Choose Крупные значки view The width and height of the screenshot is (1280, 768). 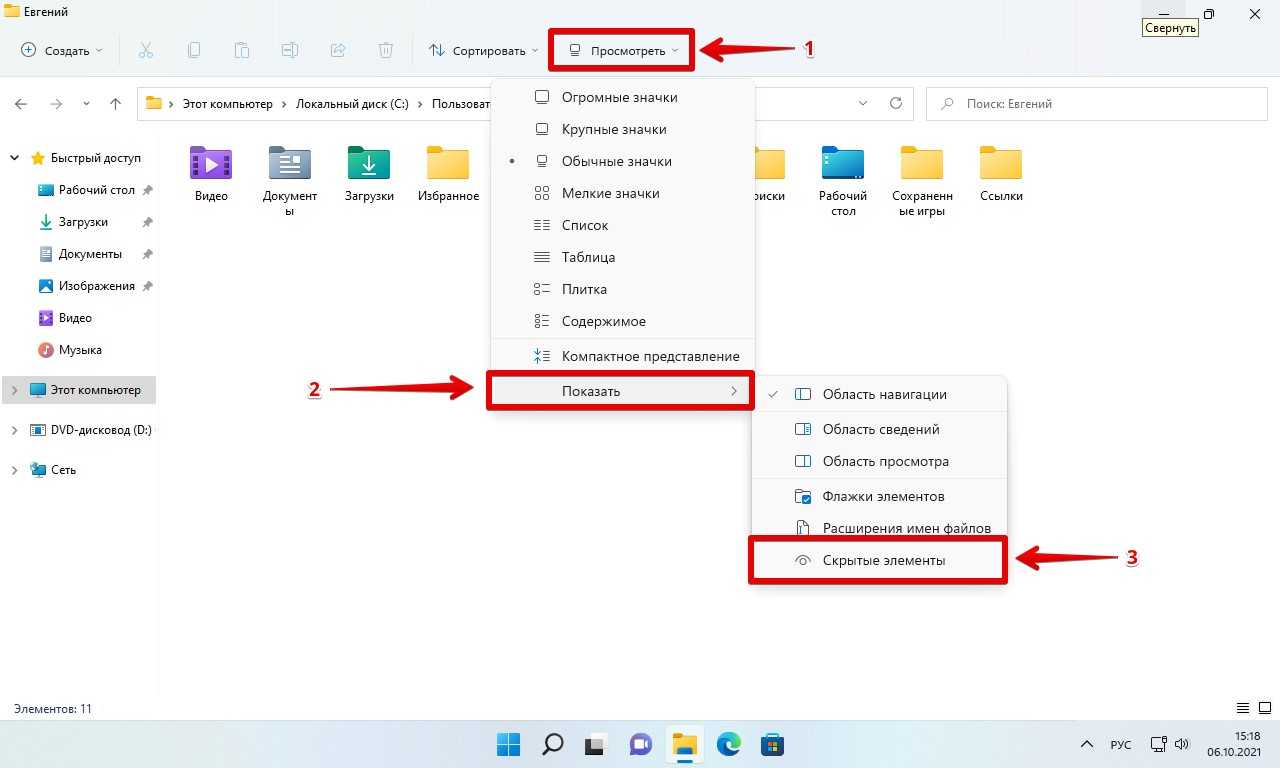coord(623,129)
